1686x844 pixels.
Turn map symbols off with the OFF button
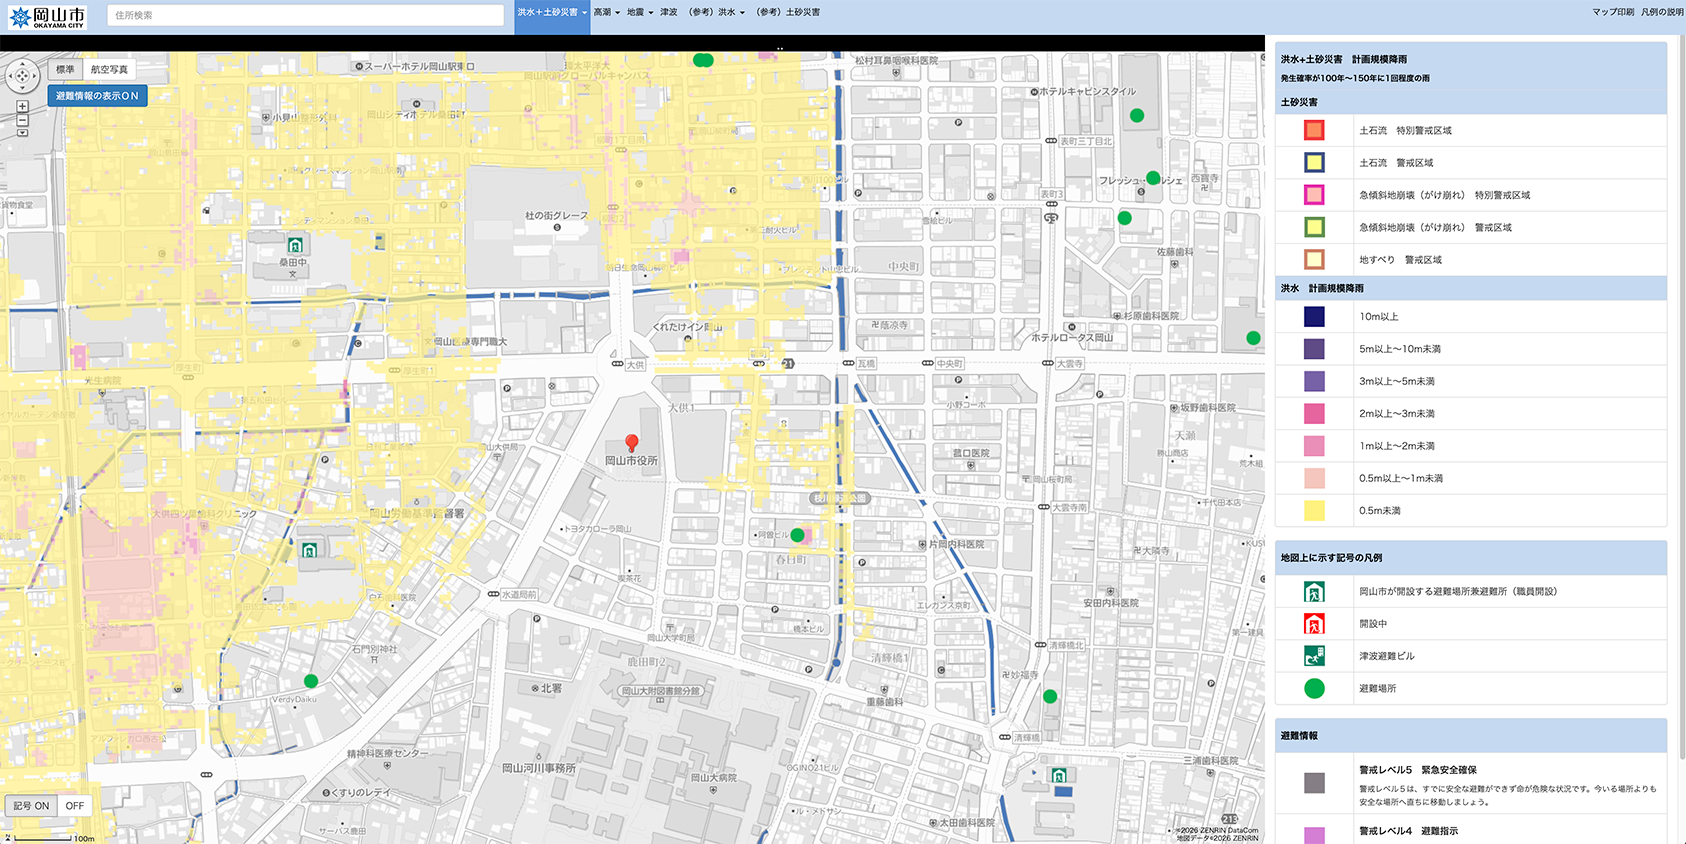coord(75,806)
